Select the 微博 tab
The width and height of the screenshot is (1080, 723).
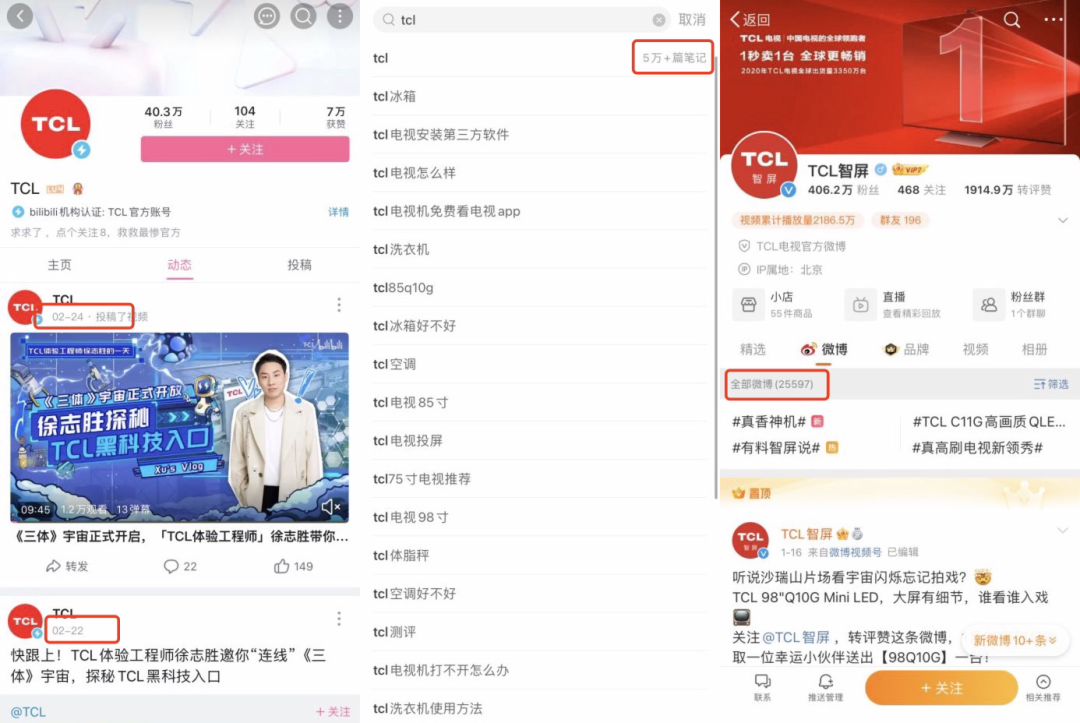[x=824, y=350]
